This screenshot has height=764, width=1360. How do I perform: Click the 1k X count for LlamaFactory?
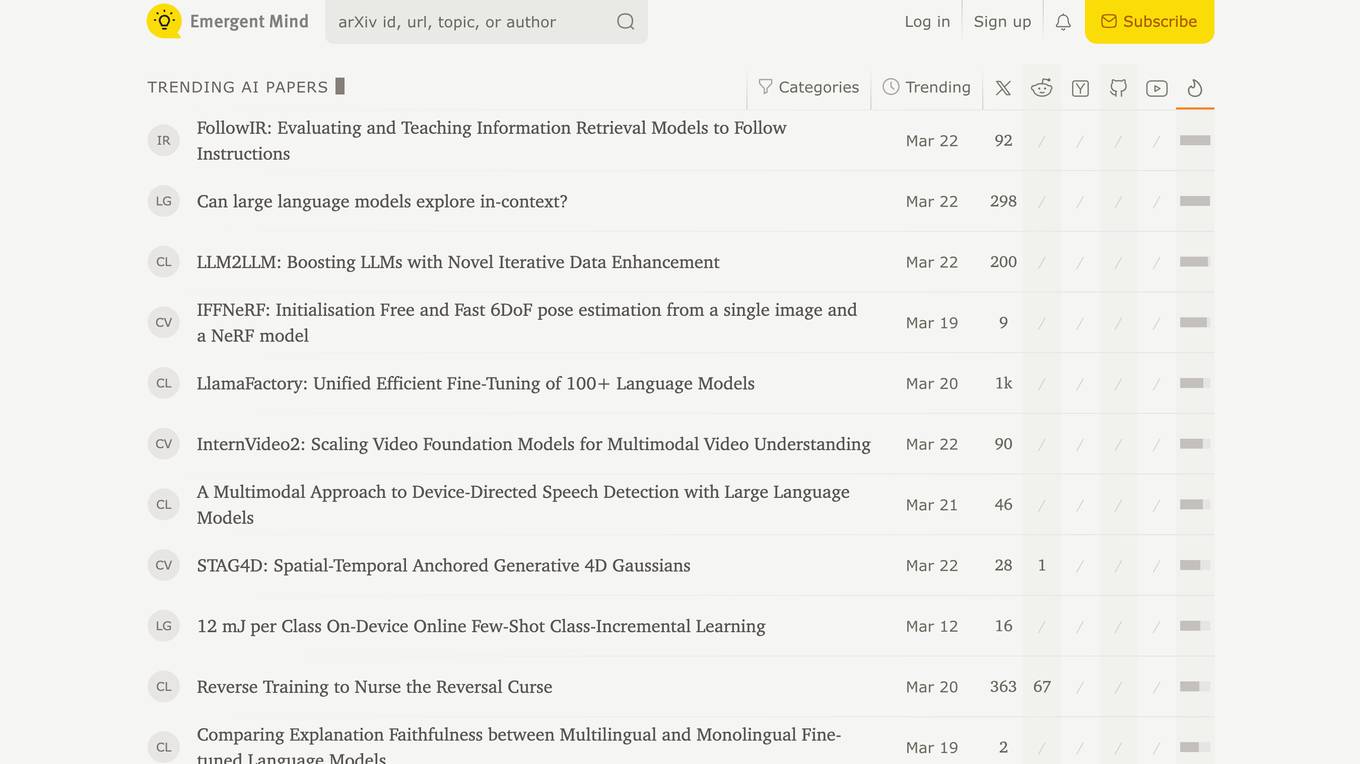pyautogui.click(x=1003, y=383)
